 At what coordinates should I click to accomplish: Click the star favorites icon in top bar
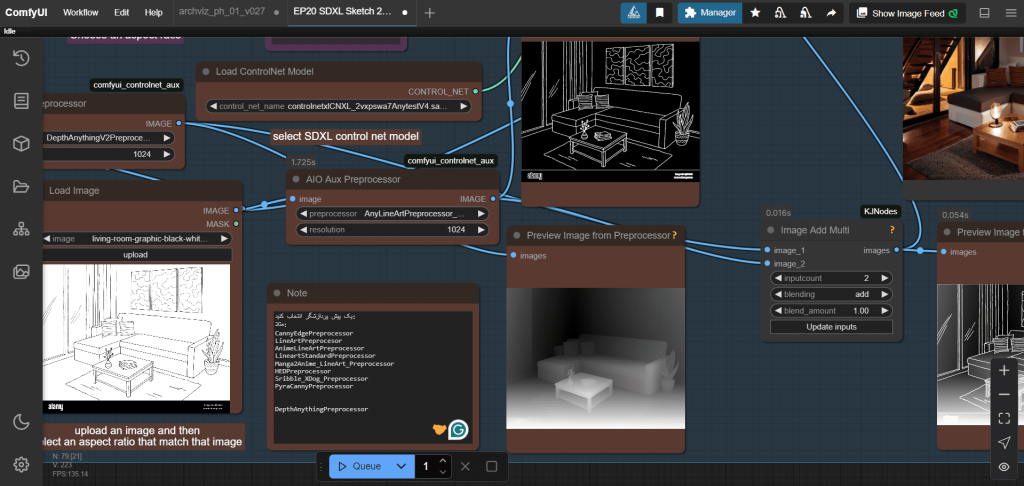755,13
